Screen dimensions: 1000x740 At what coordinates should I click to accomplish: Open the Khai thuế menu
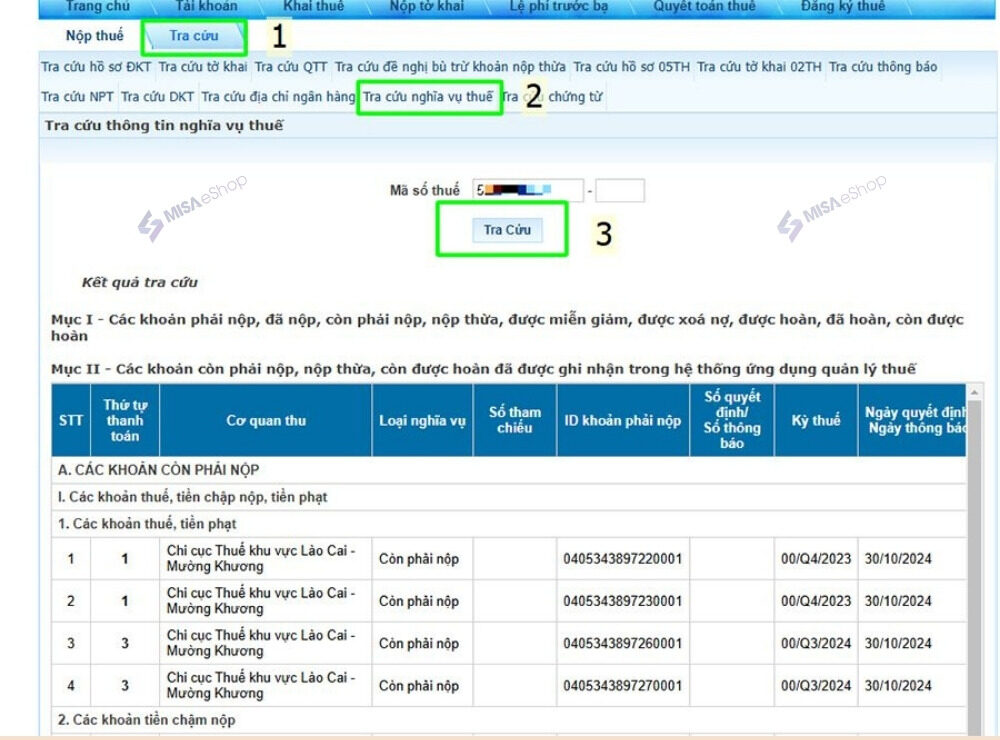[x=313, y=6]
